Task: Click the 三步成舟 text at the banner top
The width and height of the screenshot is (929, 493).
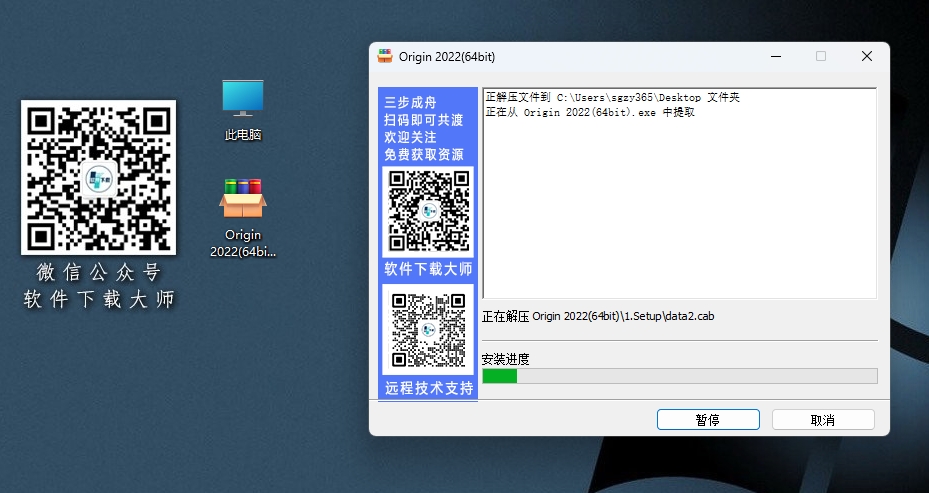Action: pos(410,103)
